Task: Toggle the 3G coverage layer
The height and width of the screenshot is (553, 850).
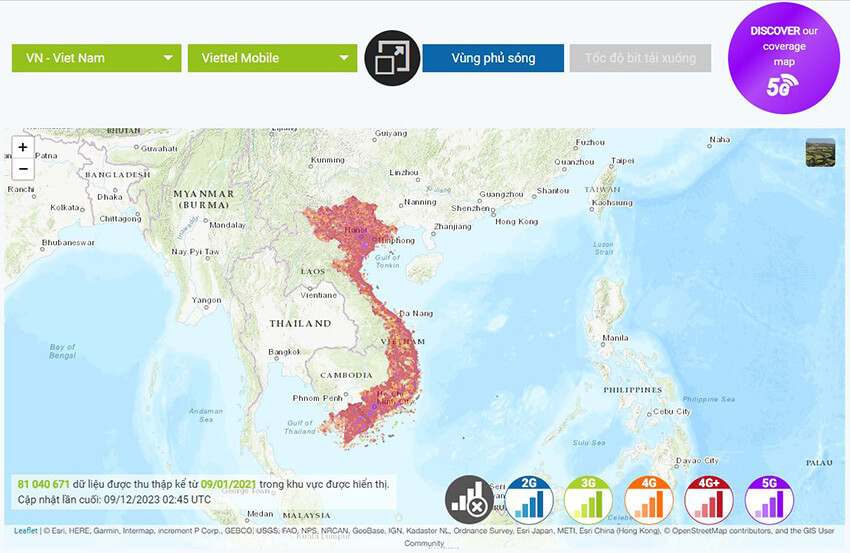Action: pos(587,497)
